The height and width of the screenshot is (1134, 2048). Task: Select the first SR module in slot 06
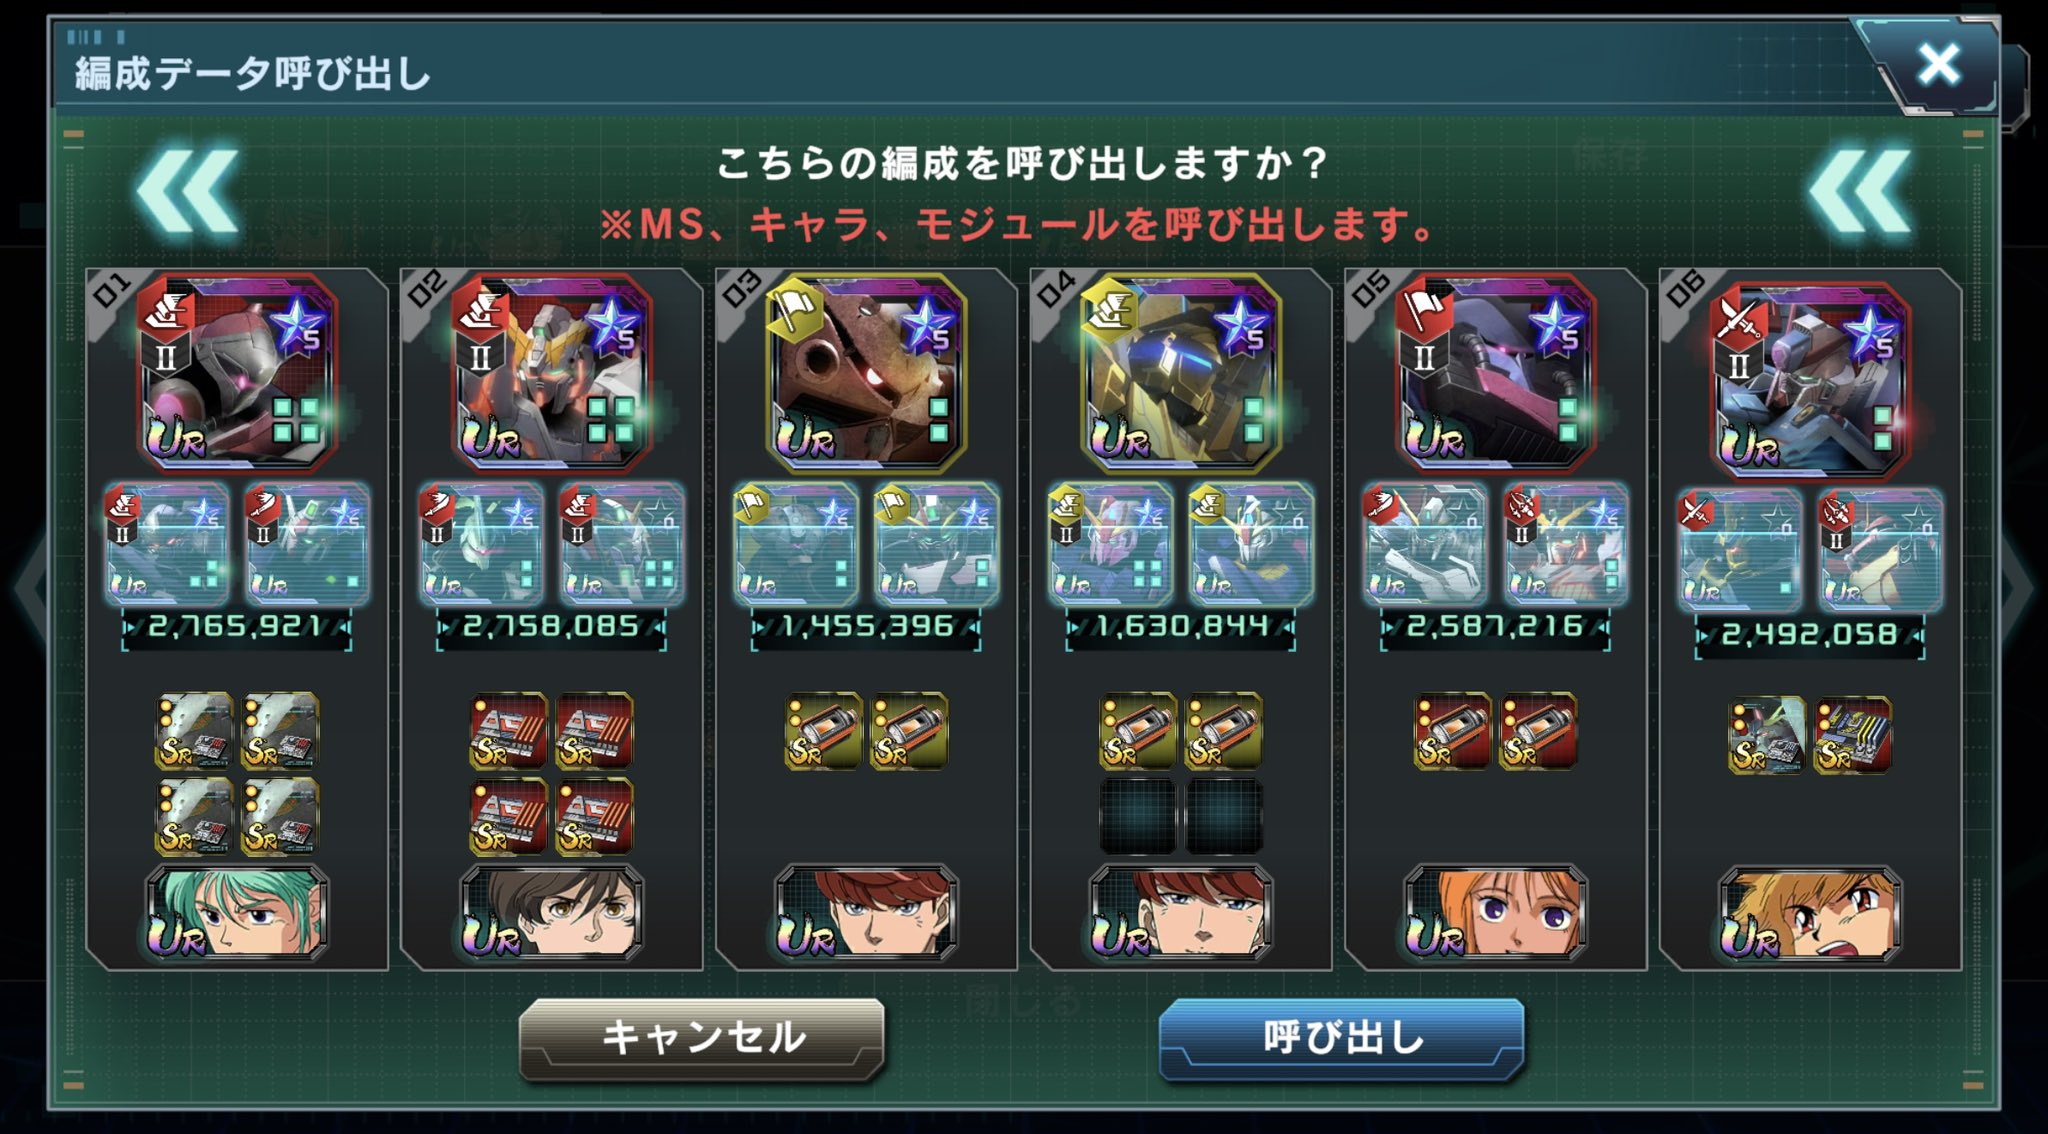(1767, 735)
